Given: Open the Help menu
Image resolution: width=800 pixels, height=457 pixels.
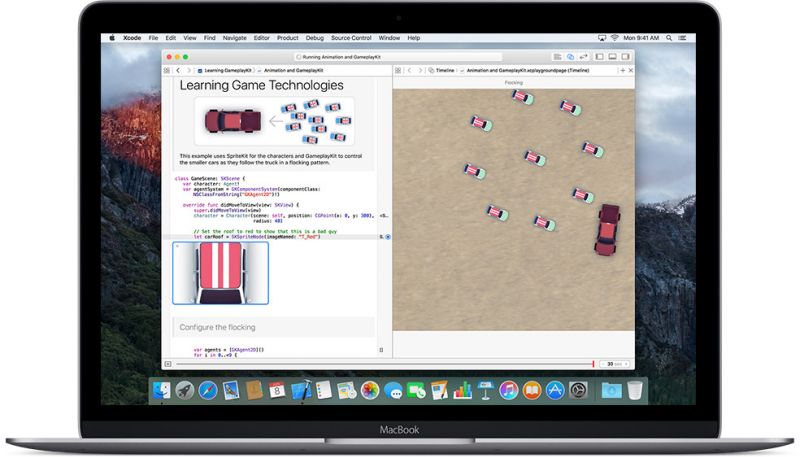Looking at the screenshot, I should [414, 38].
